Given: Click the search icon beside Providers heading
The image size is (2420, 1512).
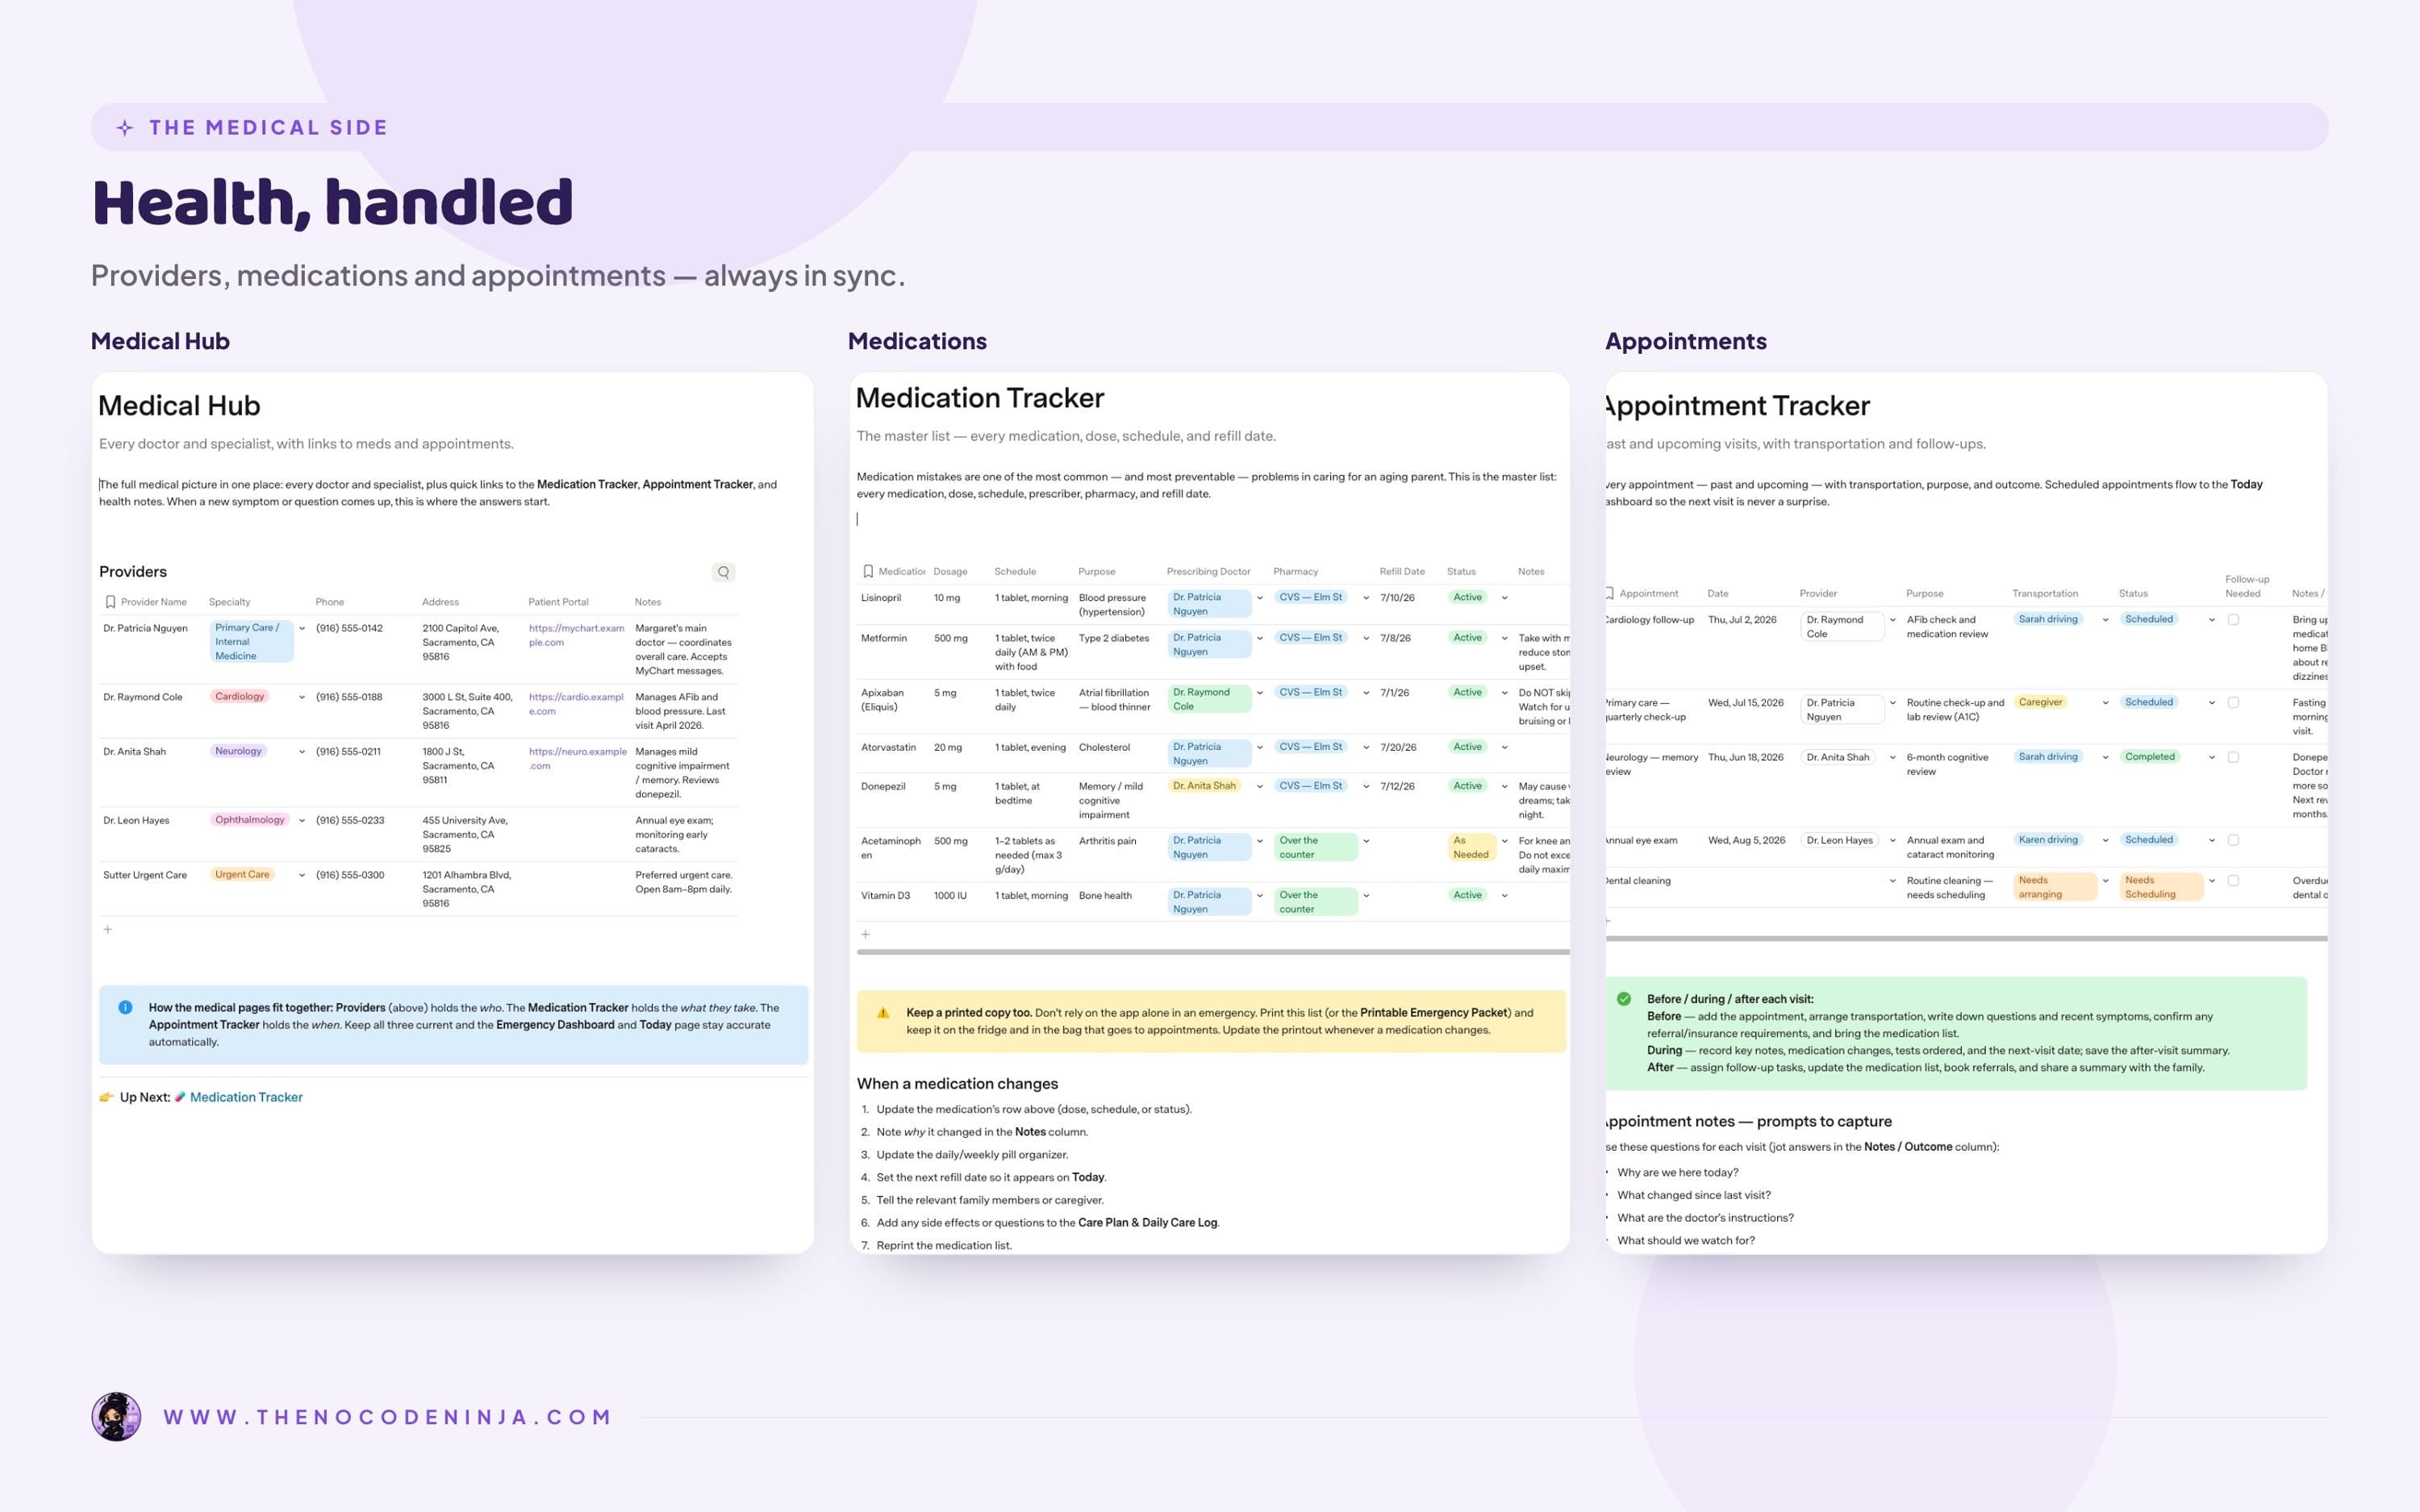Looking at the screenshot, I should 723,572.
